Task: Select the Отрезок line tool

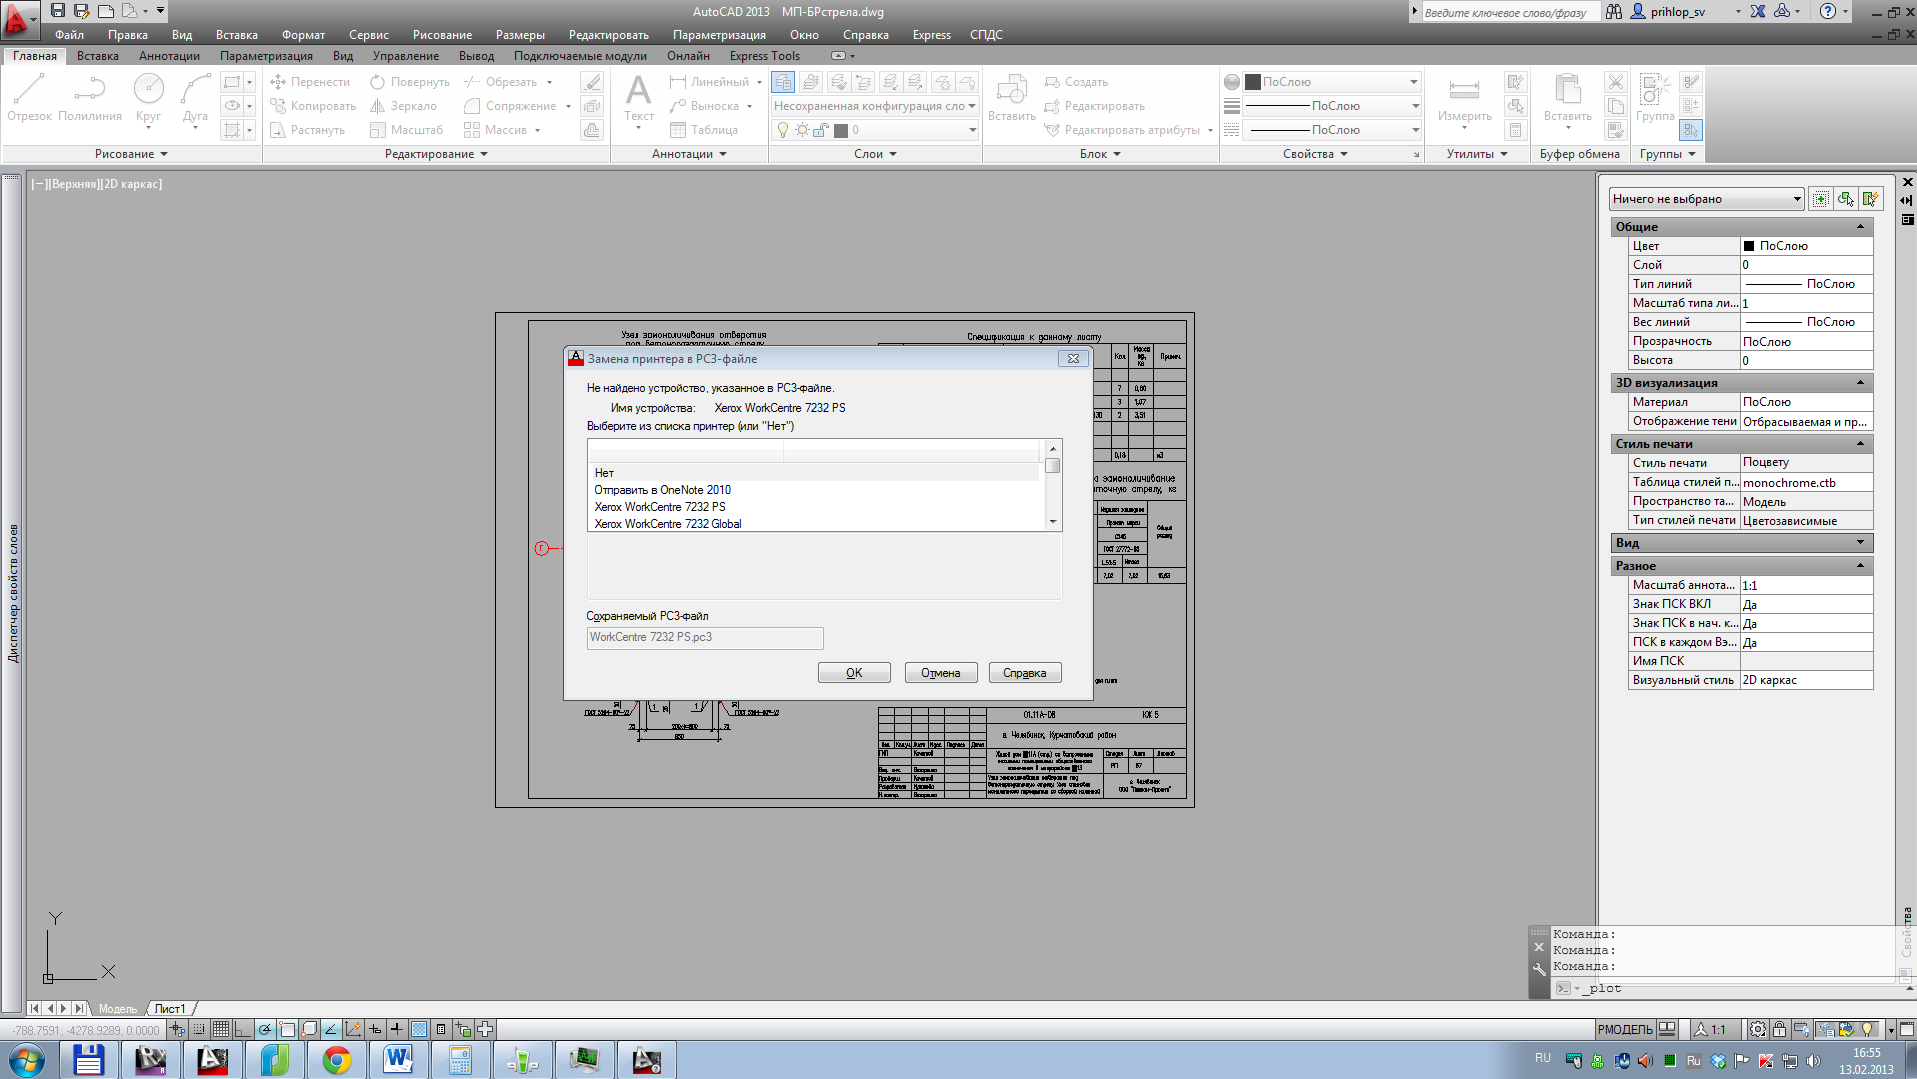Action: (x=29, y=98)
